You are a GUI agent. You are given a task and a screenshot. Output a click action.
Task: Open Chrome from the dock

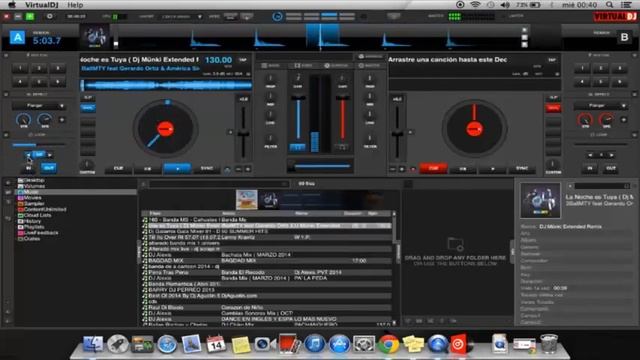pos(388,344)
